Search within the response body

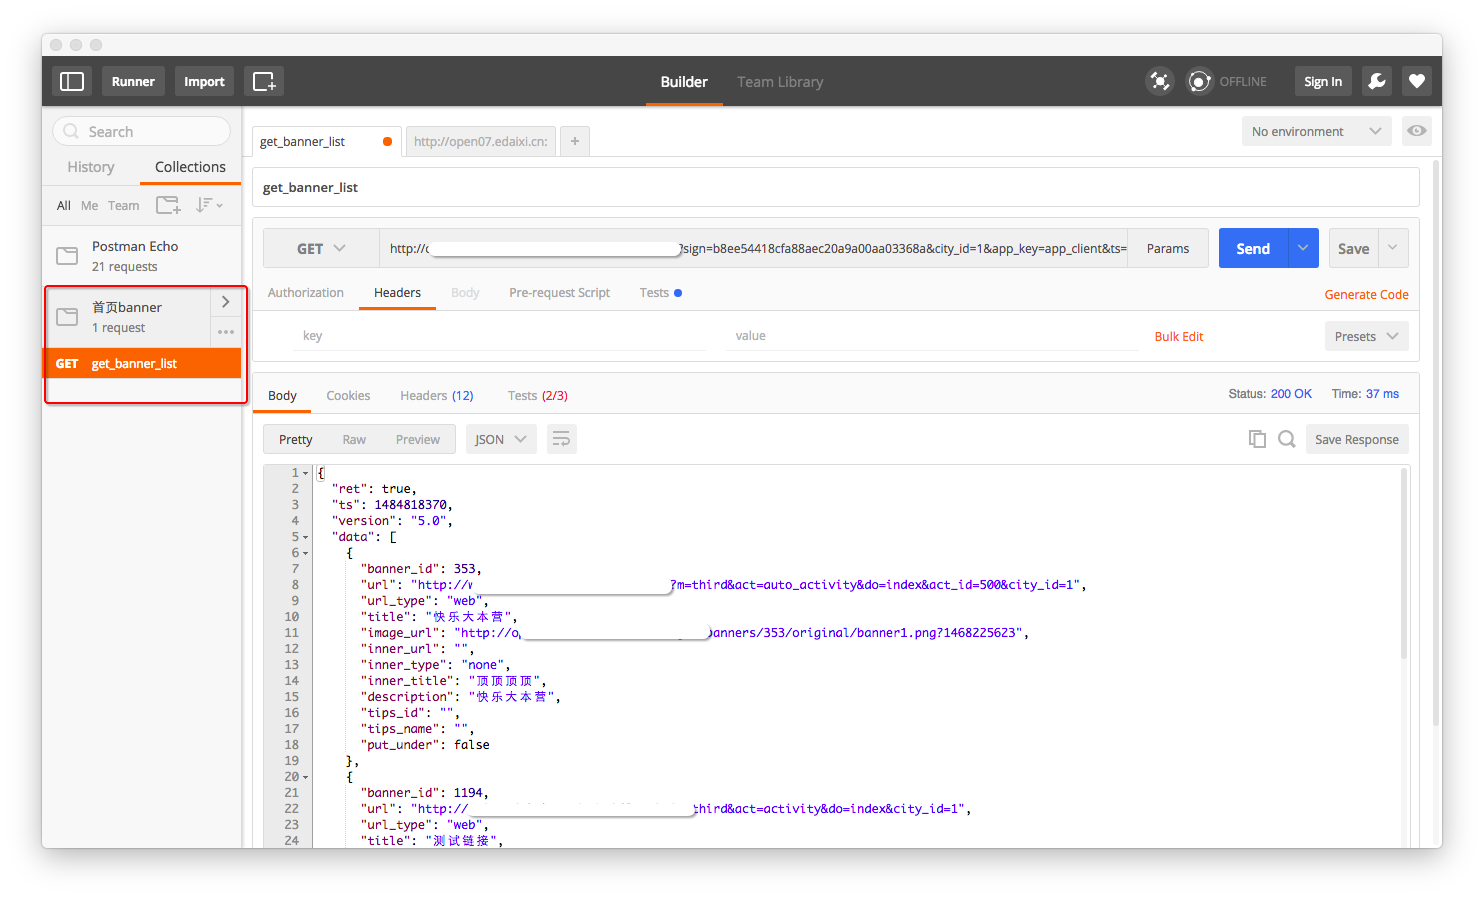click(x=1287, y=439)
